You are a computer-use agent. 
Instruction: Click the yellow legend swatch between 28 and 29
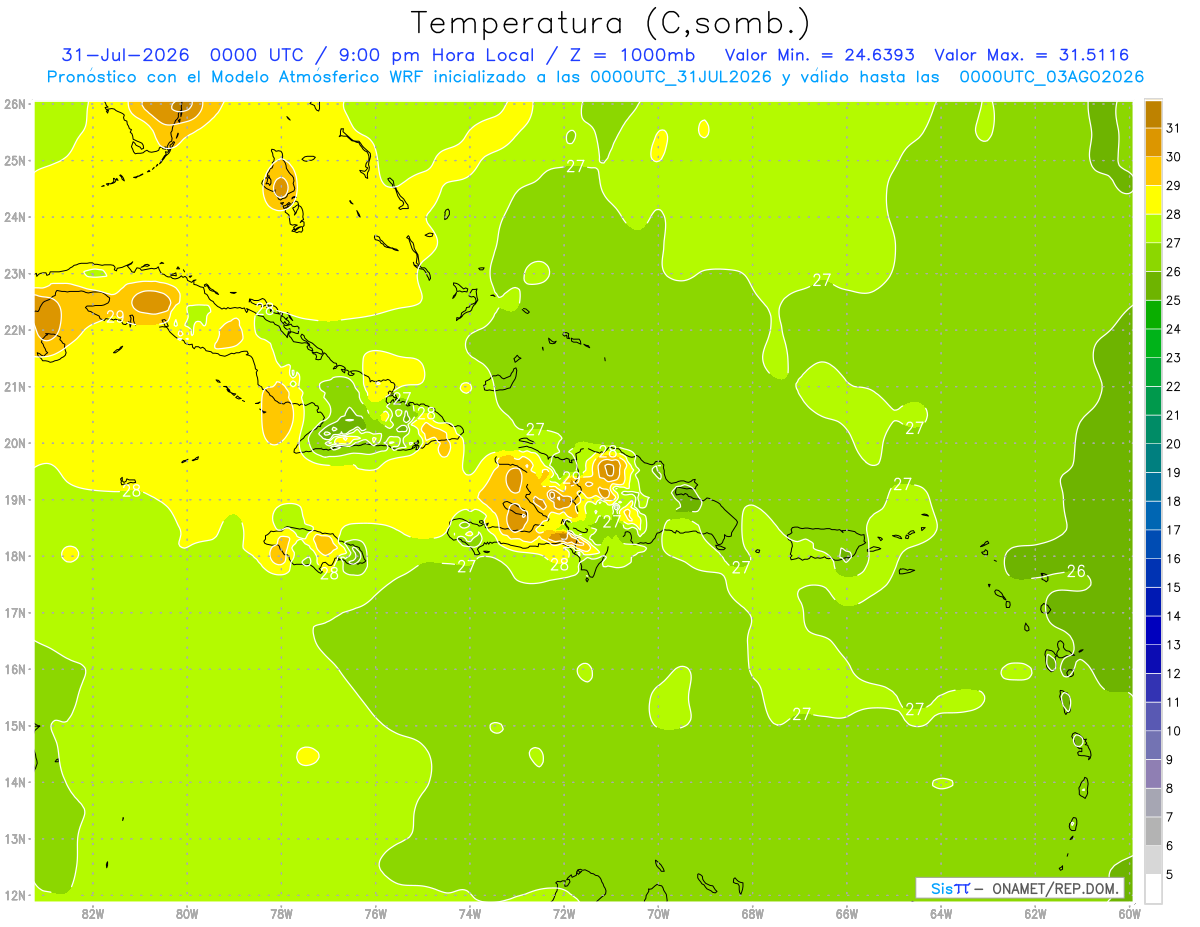(x=1153, y=200)
